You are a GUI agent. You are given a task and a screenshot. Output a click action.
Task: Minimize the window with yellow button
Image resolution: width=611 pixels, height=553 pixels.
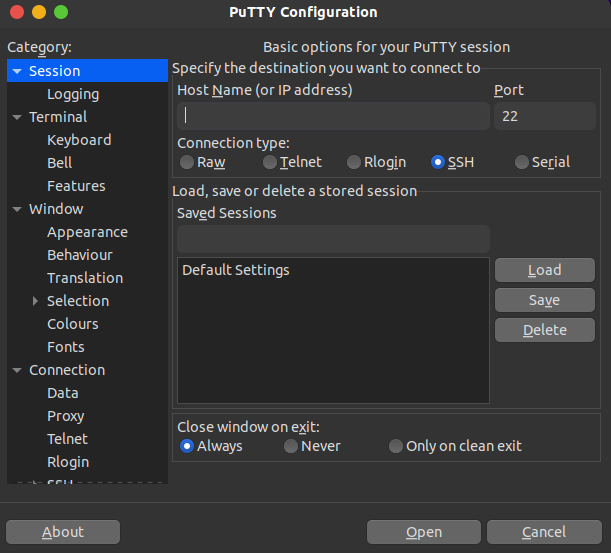click(x=39, y=12)
